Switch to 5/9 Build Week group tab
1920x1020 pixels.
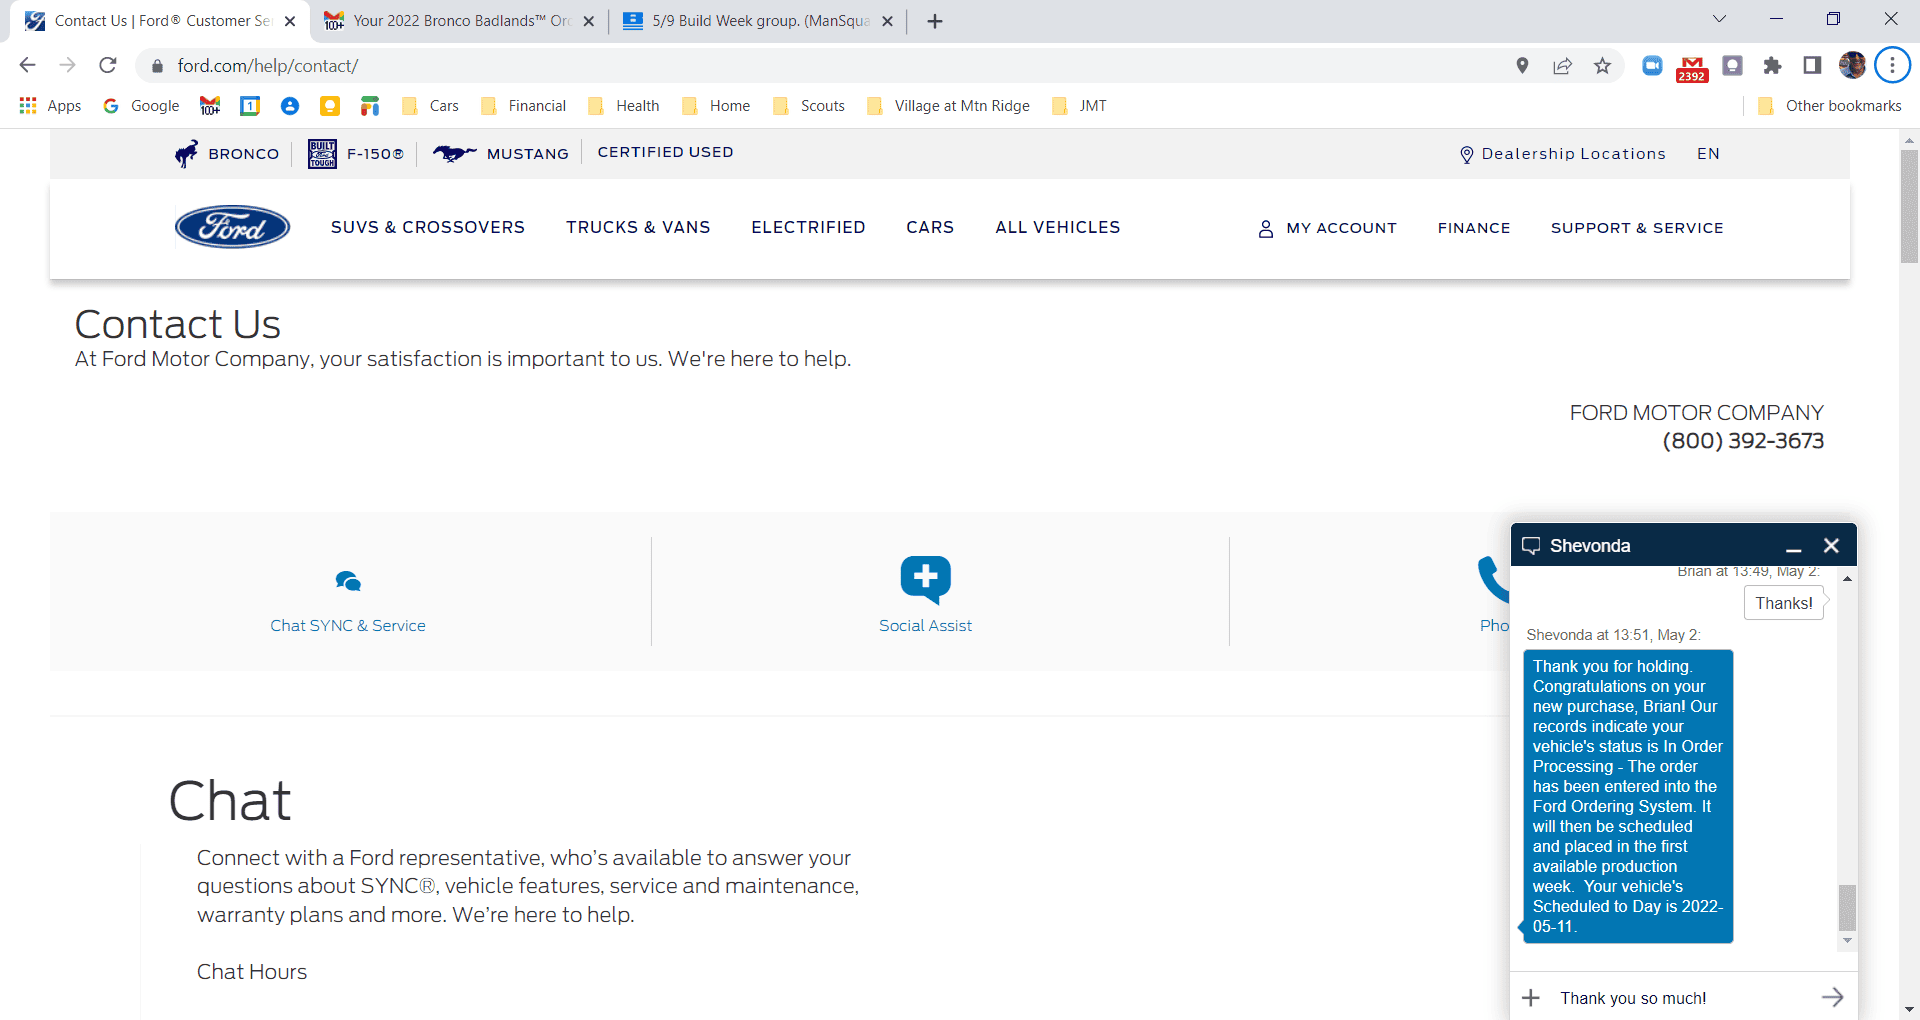pyautogui.click(x=758, y=21)
